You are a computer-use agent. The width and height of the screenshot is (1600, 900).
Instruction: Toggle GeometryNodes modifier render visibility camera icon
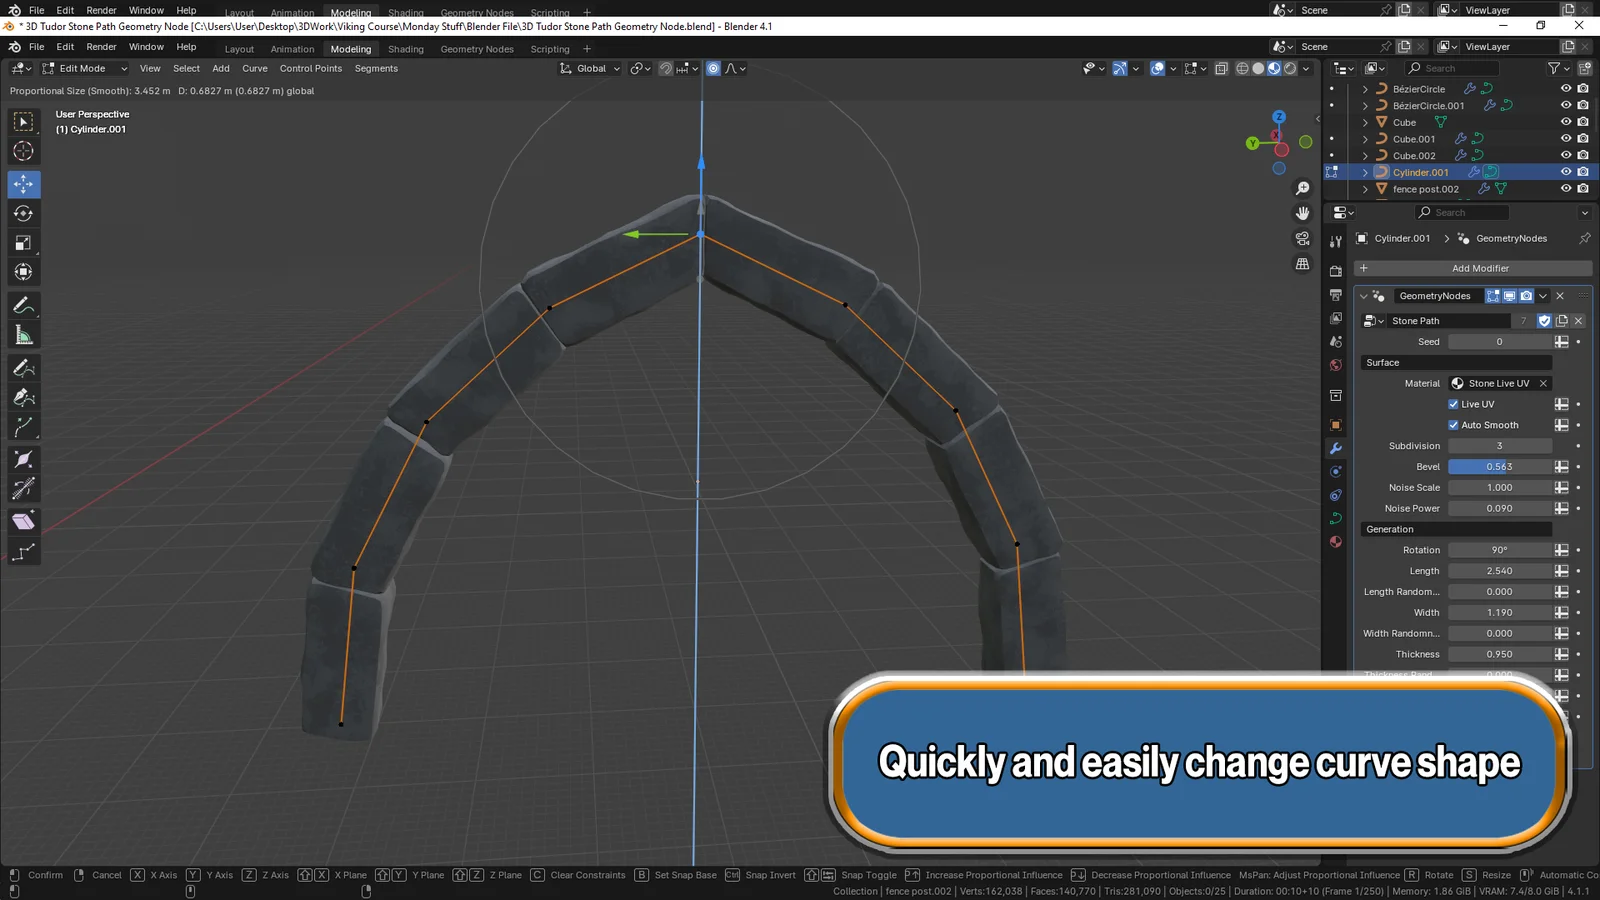pyautogui.click(x=1525, y=295)
